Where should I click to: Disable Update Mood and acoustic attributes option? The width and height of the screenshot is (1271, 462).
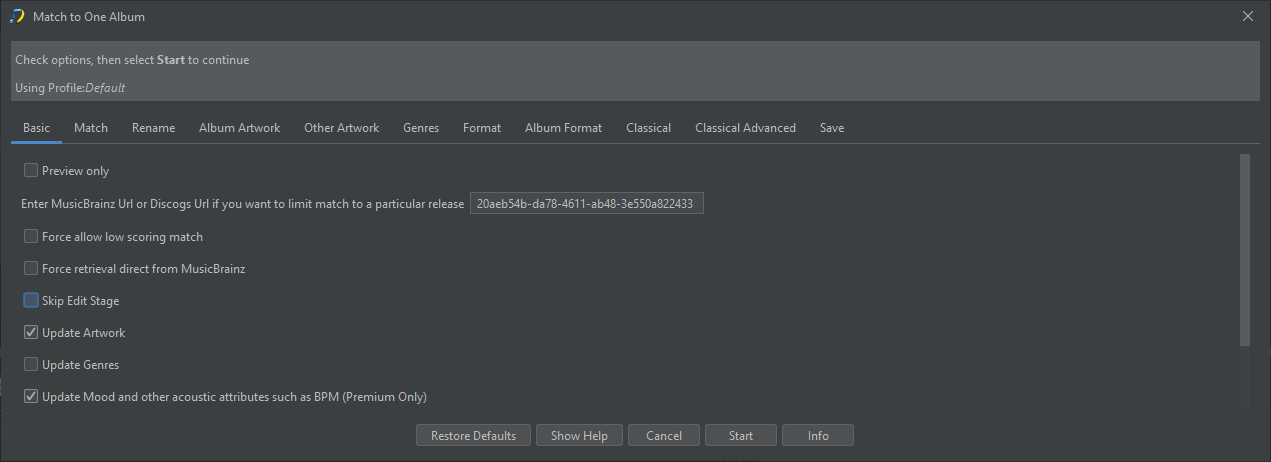click(x=31, y=397)
